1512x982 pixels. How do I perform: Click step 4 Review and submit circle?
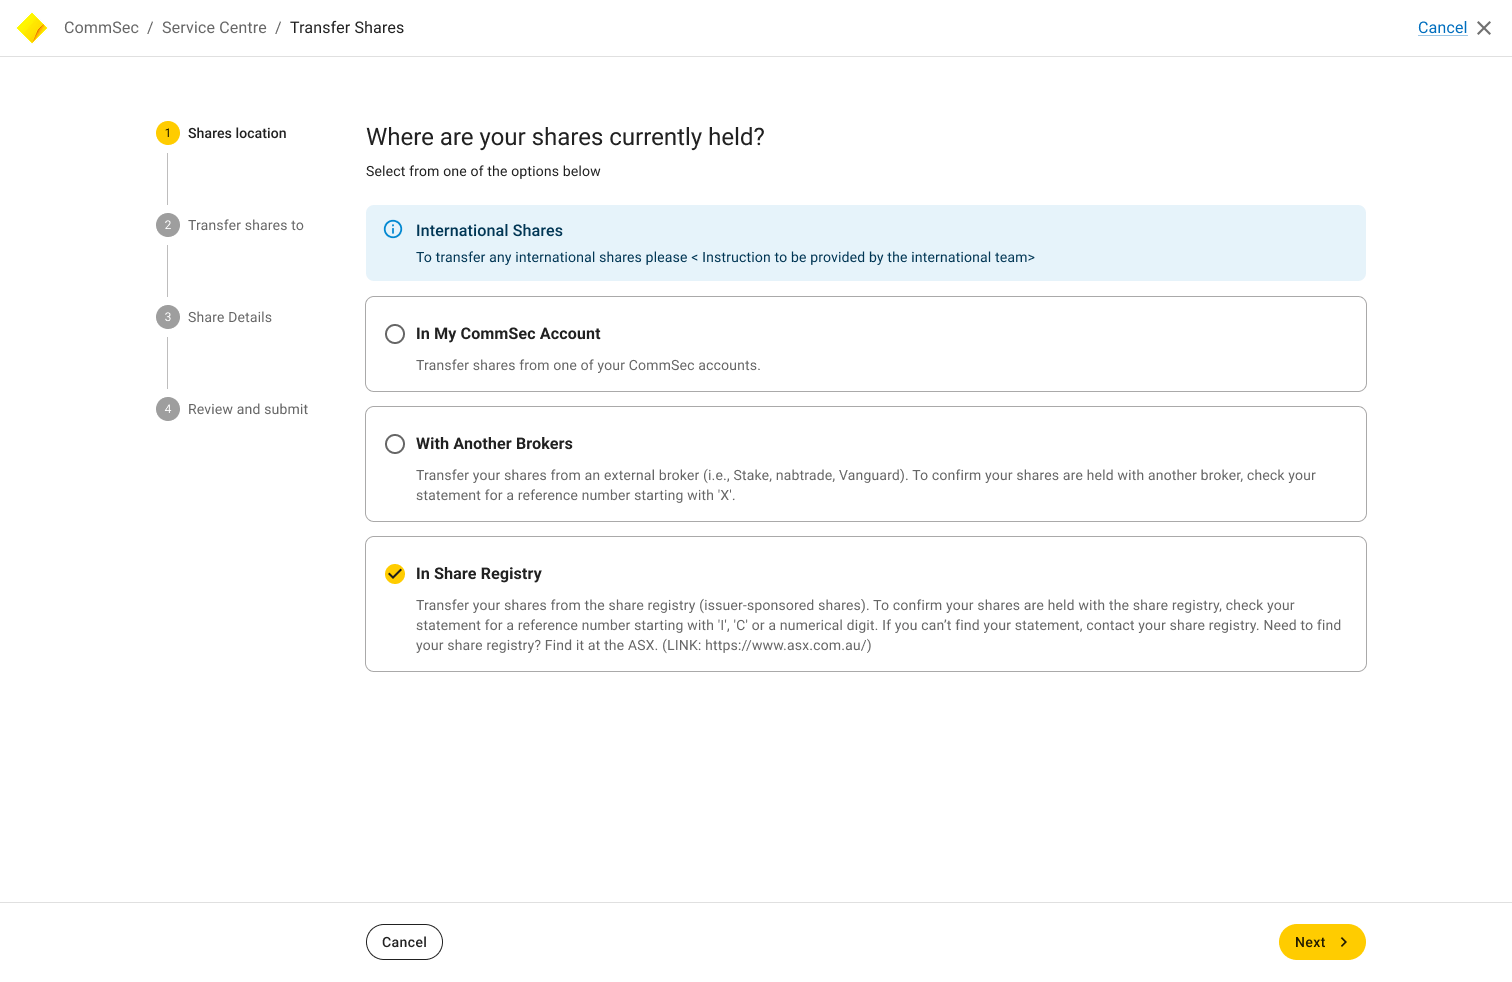click(x=168, y=409)
